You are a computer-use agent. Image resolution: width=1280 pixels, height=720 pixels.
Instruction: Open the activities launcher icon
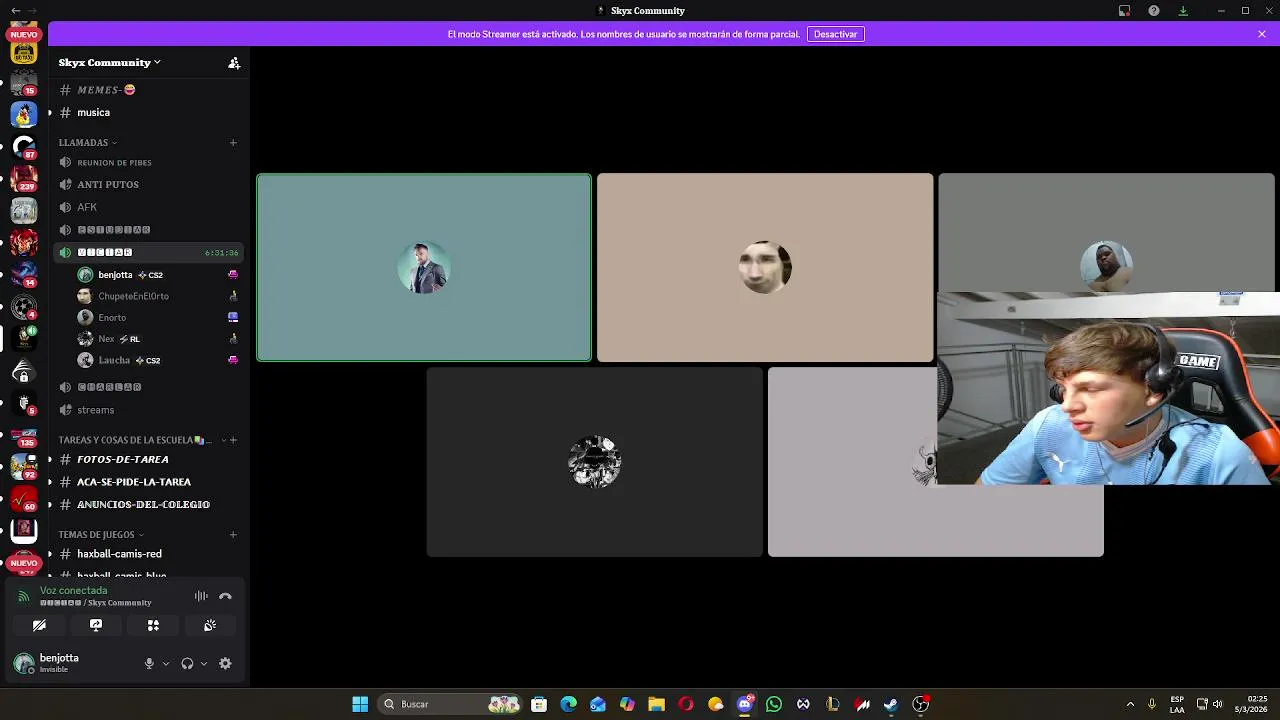point(153,625)
